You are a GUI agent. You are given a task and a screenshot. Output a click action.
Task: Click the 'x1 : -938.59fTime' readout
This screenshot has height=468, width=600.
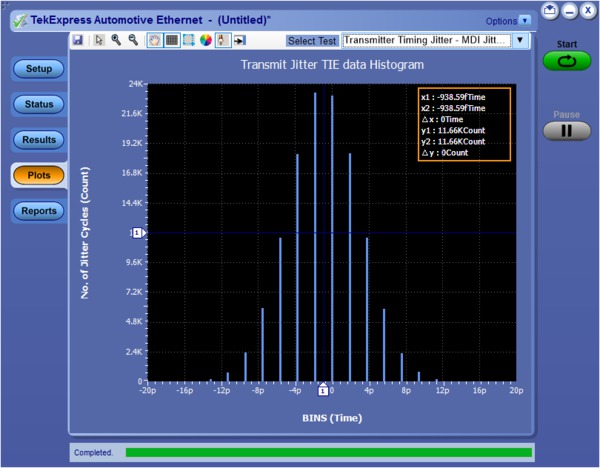coord(453,97)
